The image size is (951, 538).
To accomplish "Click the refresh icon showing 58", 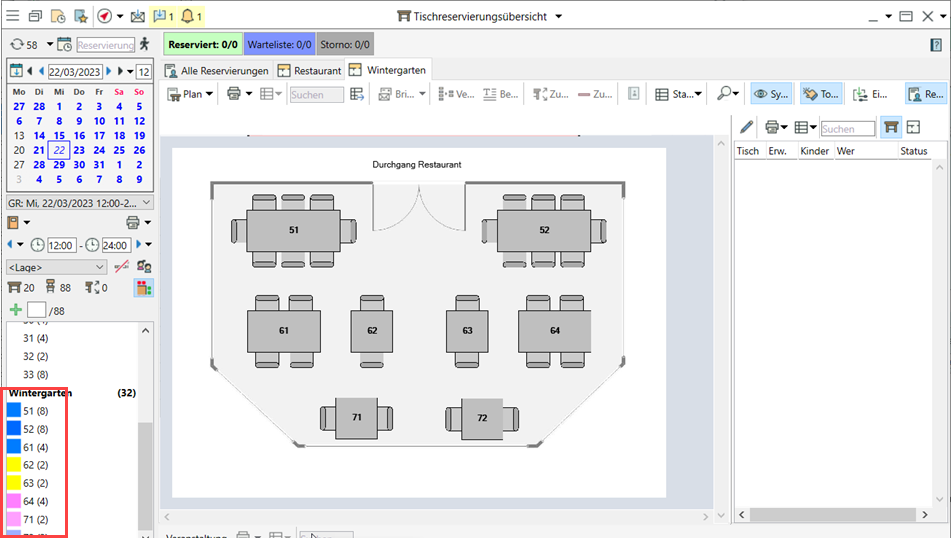I will tap(17, 45).
